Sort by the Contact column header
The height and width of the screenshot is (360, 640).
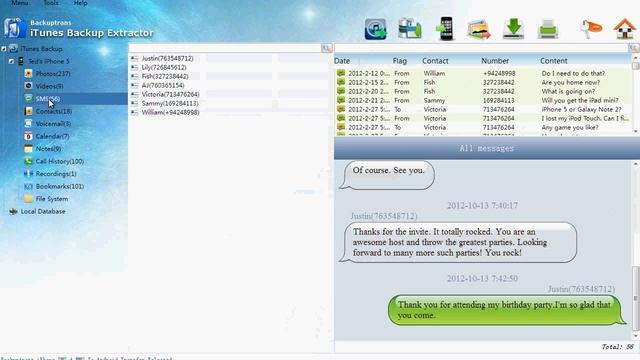coord(435,61)
